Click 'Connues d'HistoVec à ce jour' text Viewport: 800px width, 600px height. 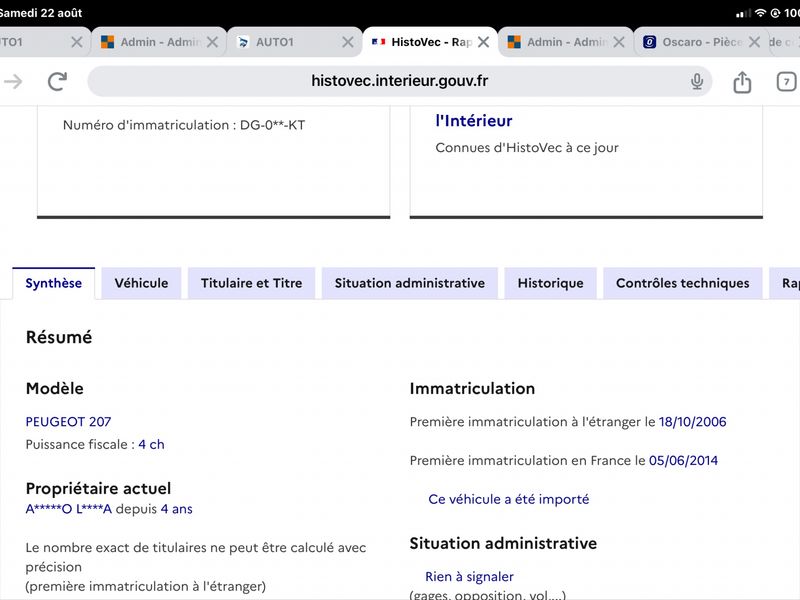pos(527,148)
